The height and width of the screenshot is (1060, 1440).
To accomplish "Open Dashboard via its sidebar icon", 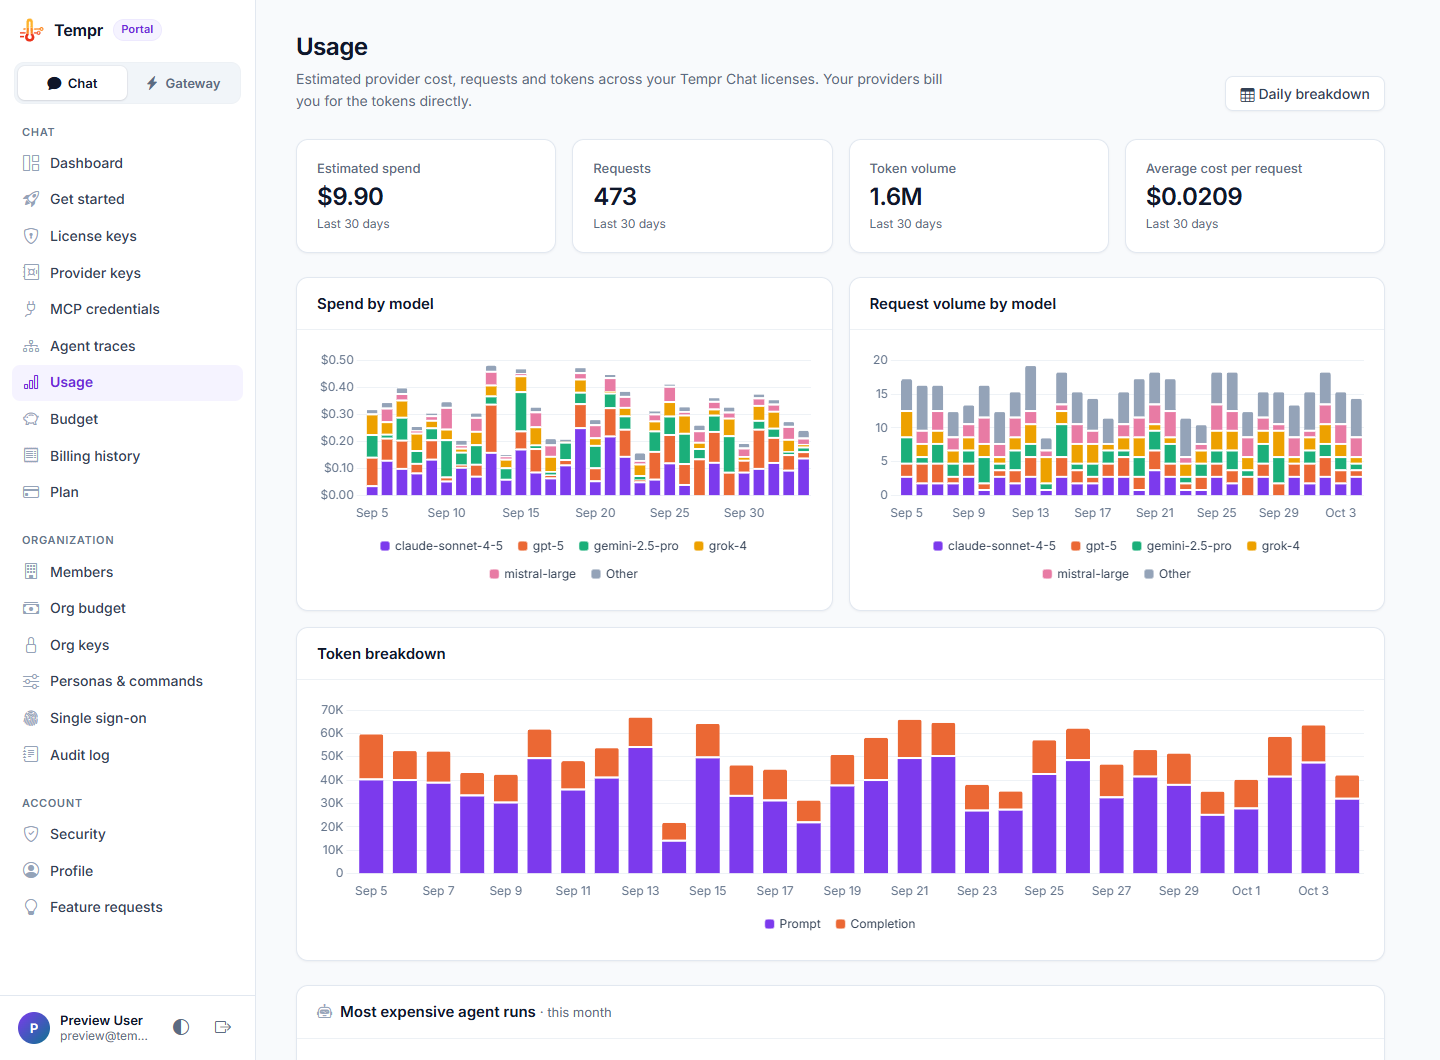I will point(31,163).
